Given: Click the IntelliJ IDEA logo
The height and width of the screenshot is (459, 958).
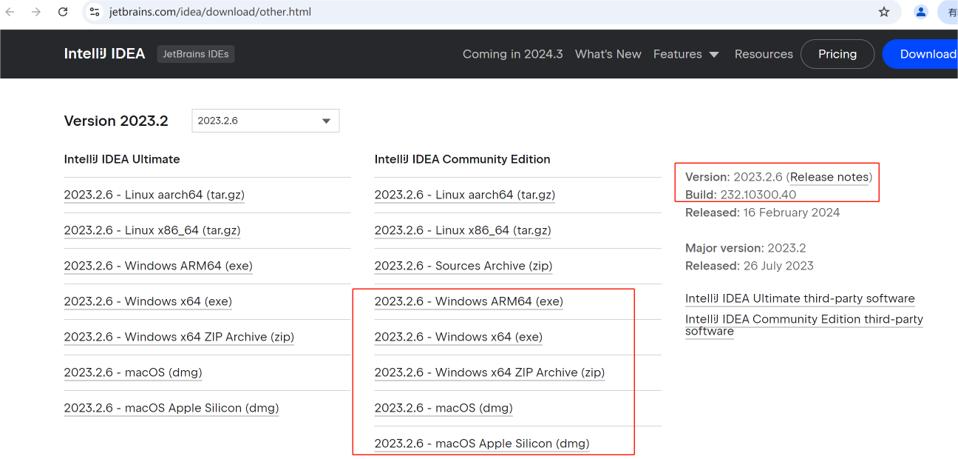Looking at the screenshot, I should coord(104,54).
